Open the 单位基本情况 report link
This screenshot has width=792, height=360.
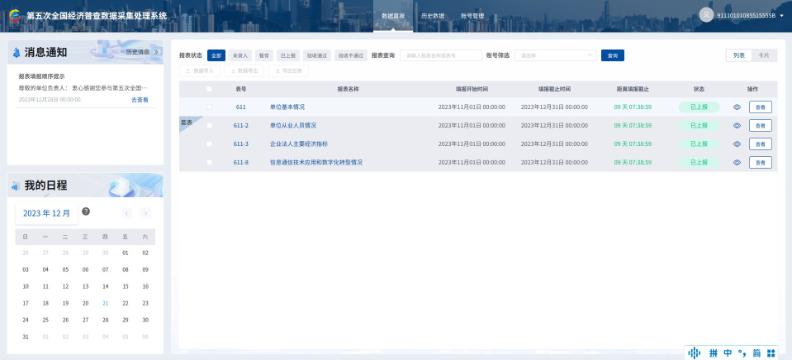(287, 107)
